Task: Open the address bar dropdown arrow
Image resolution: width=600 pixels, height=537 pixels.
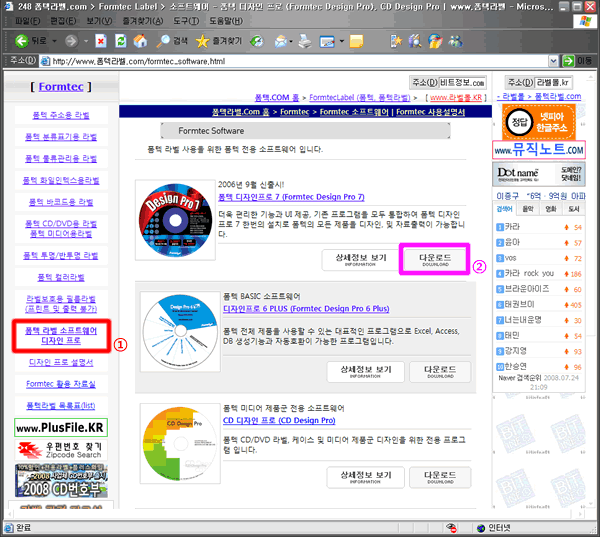Action: 554,61
